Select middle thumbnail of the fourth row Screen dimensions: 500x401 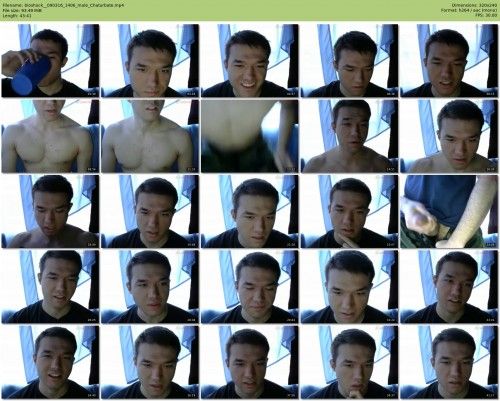tap(250, 287)
